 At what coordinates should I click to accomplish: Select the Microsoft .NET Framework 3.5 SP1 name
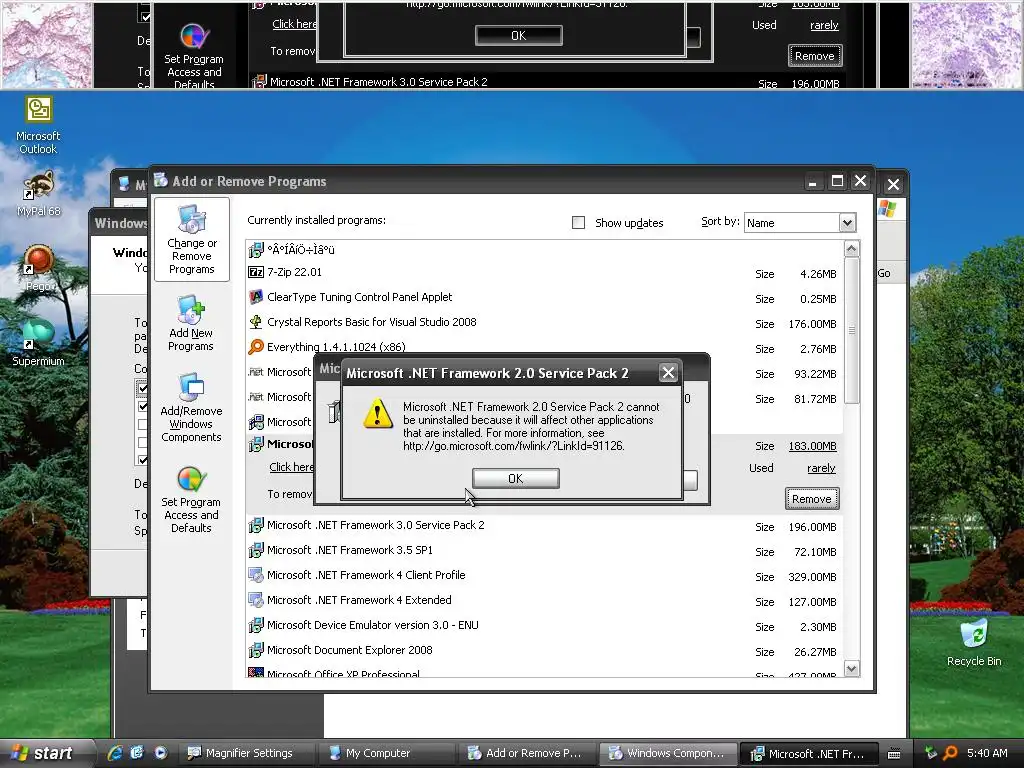click(349, 550)
